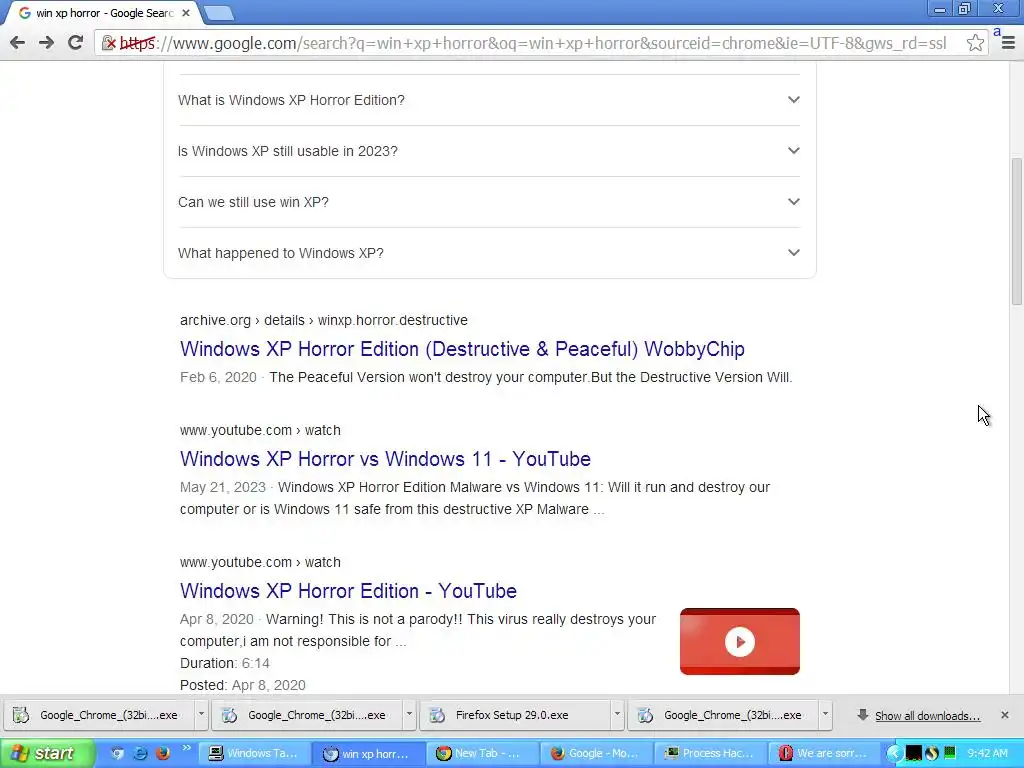Open a new tab button

point(219,13)
